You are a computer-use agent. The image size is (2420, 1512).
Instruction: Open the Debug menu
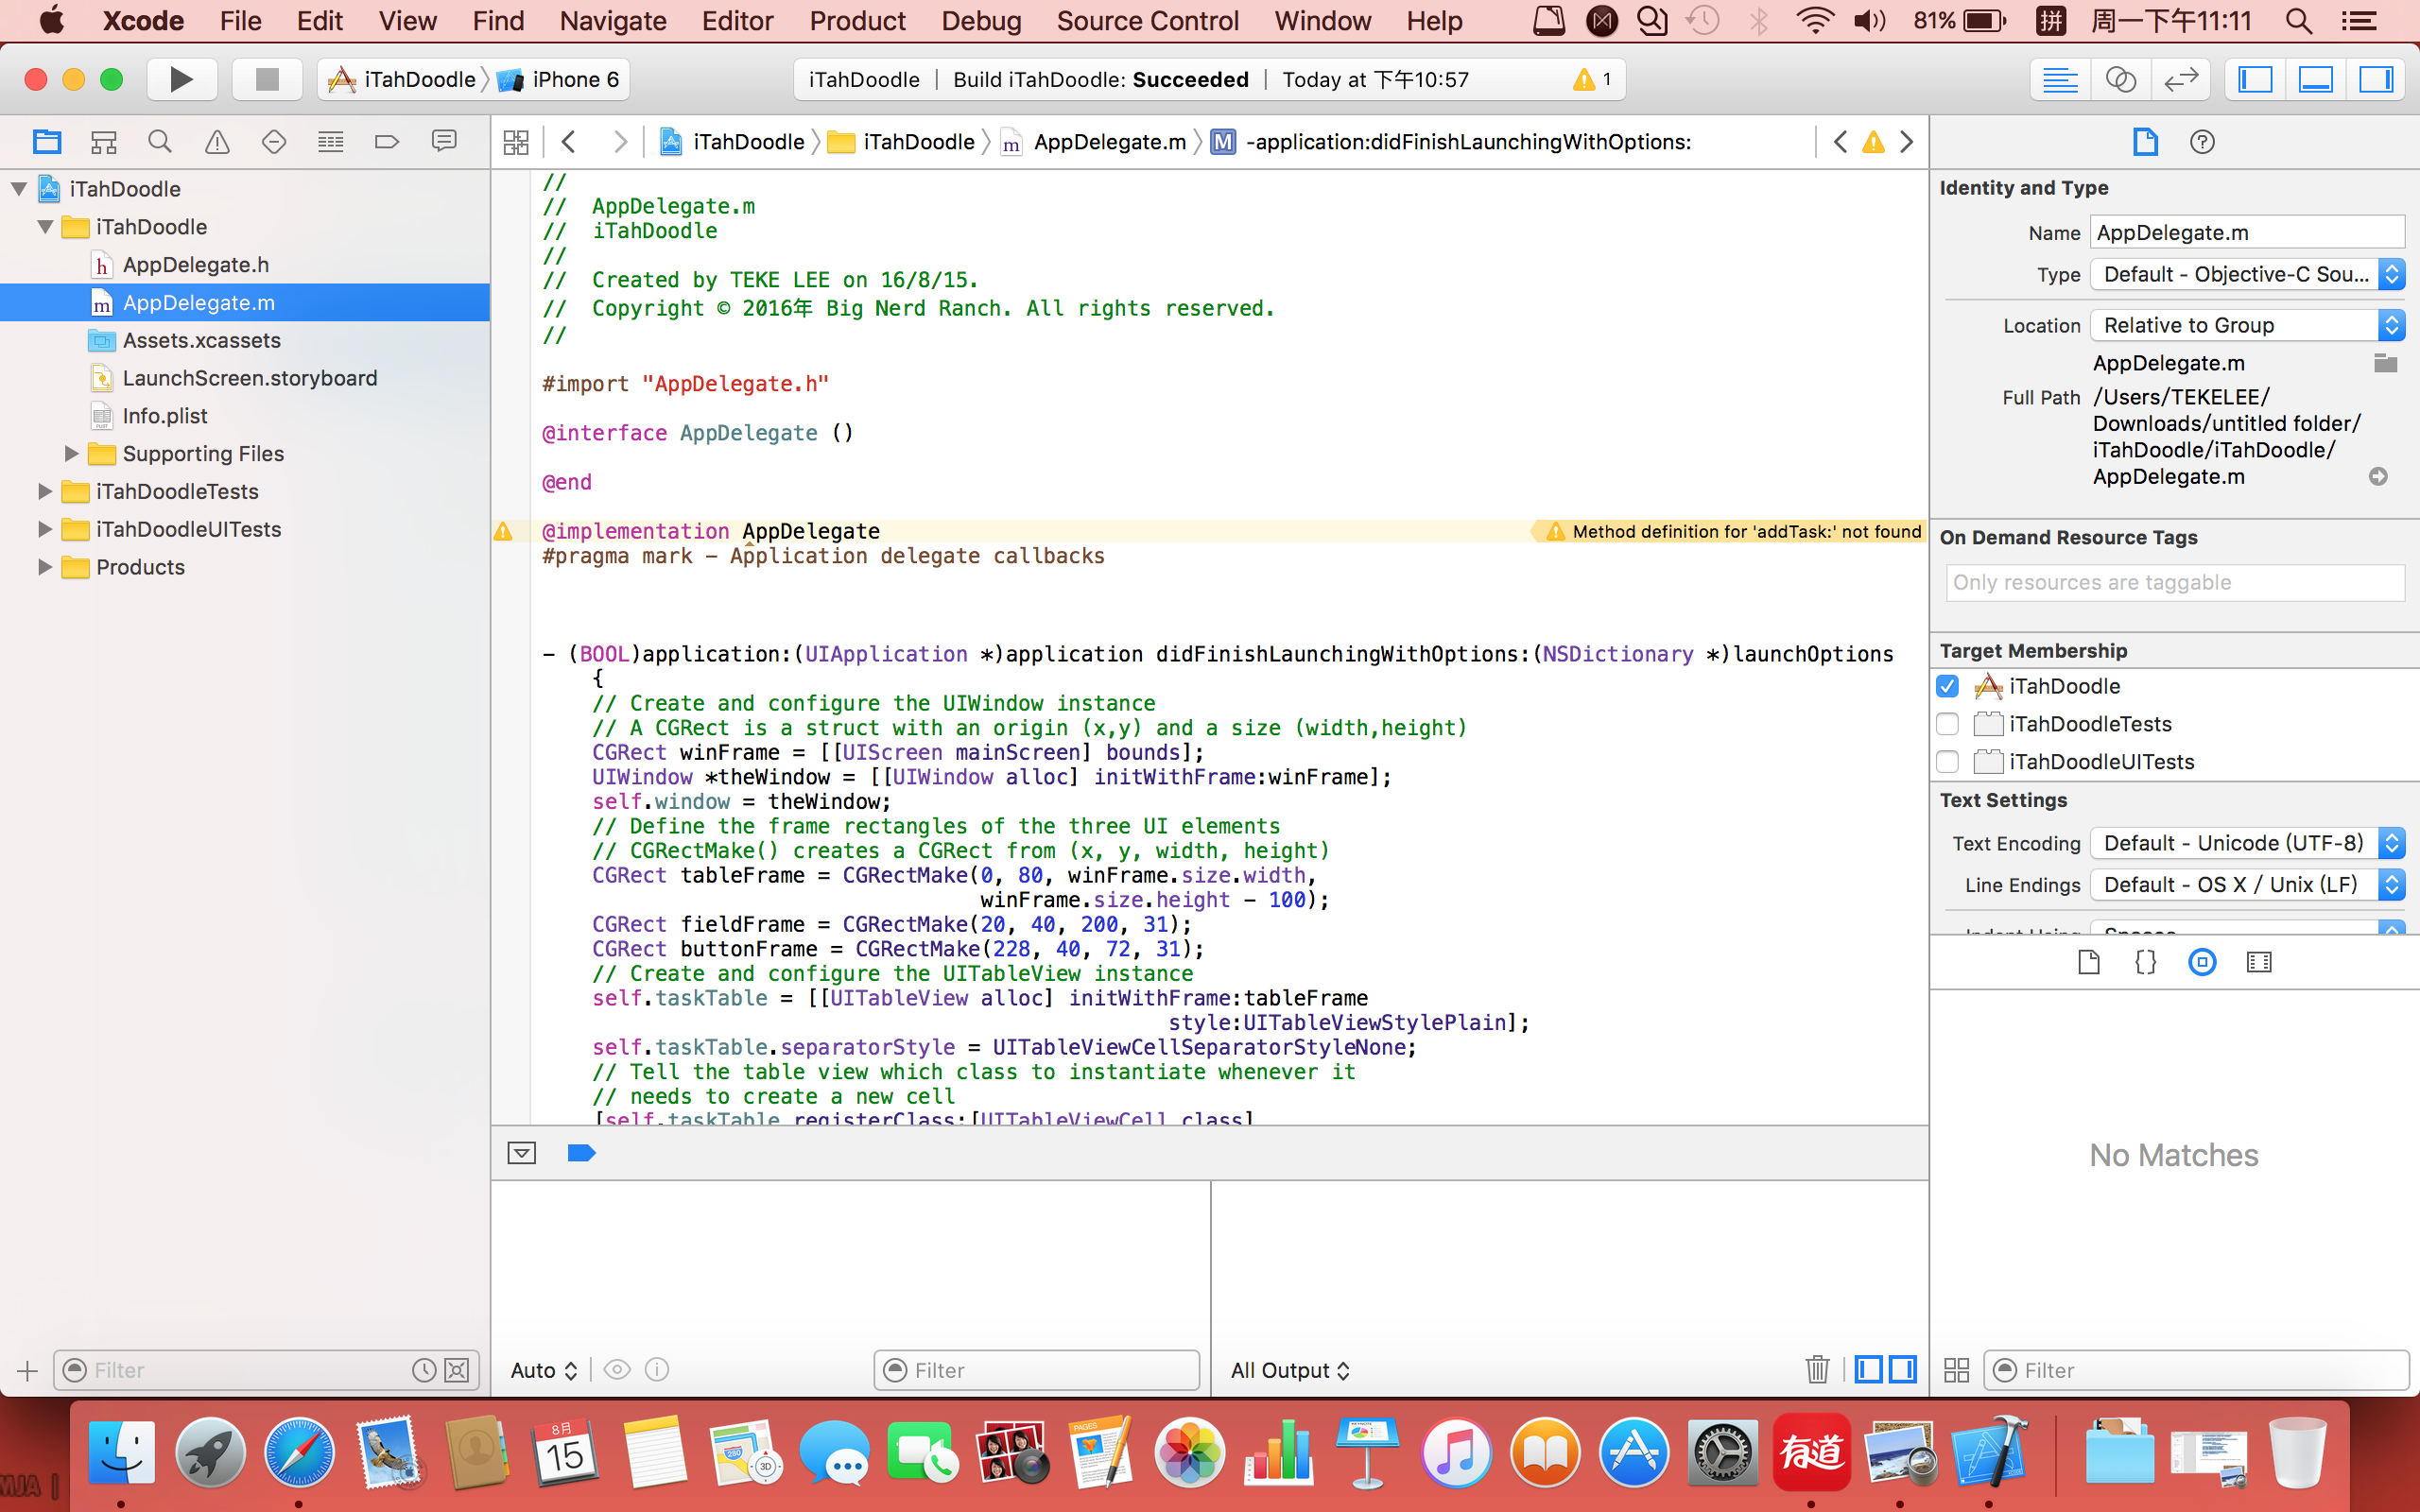coord(980,21)
